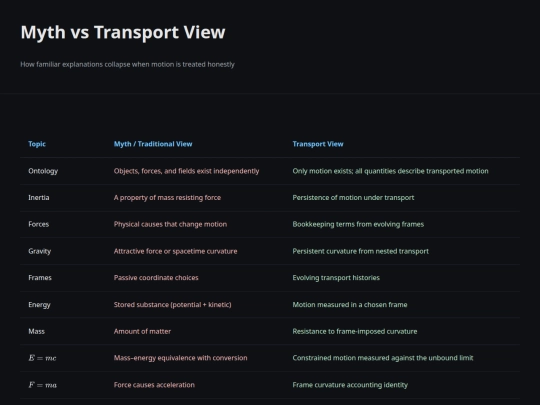Click 'Persistence of motion under transport'
This screenshot has width=540, height=405.
353,198
